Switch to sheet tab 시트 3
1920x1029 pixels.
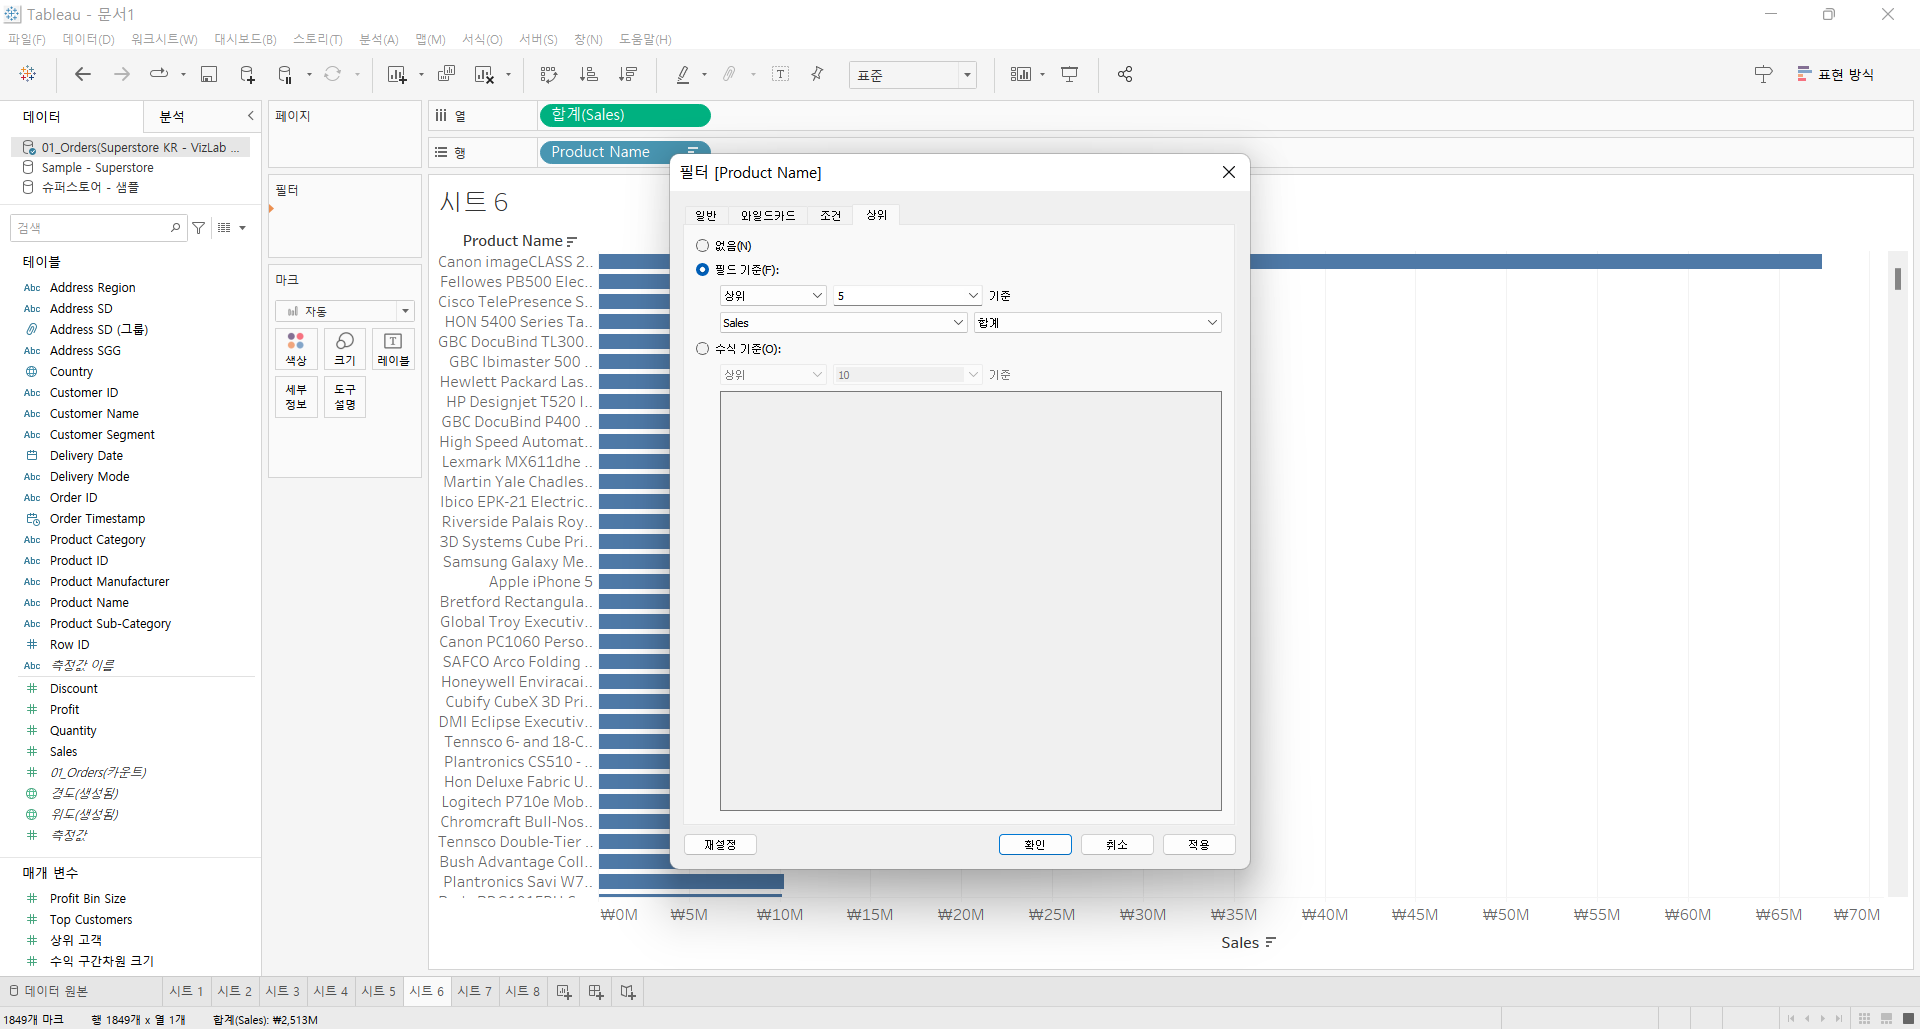[282, 991]
